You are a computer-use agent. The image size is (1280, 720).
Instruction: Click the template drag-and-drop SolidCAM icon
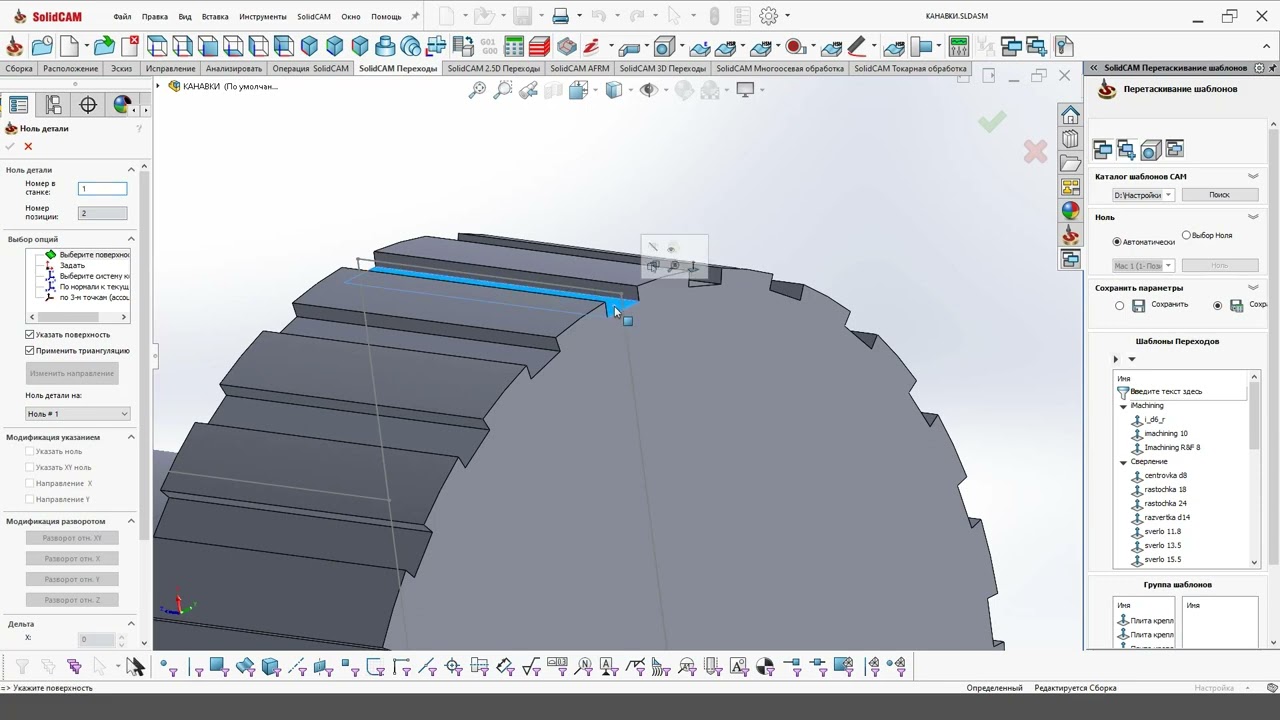tap(1106, 89)
